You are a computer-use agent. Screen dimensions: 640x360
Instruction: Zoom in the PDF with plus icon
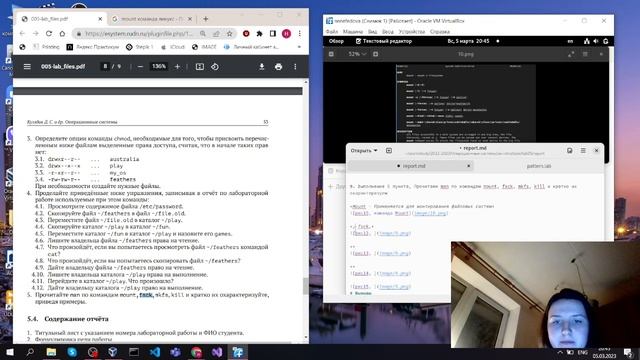(177, 67)
